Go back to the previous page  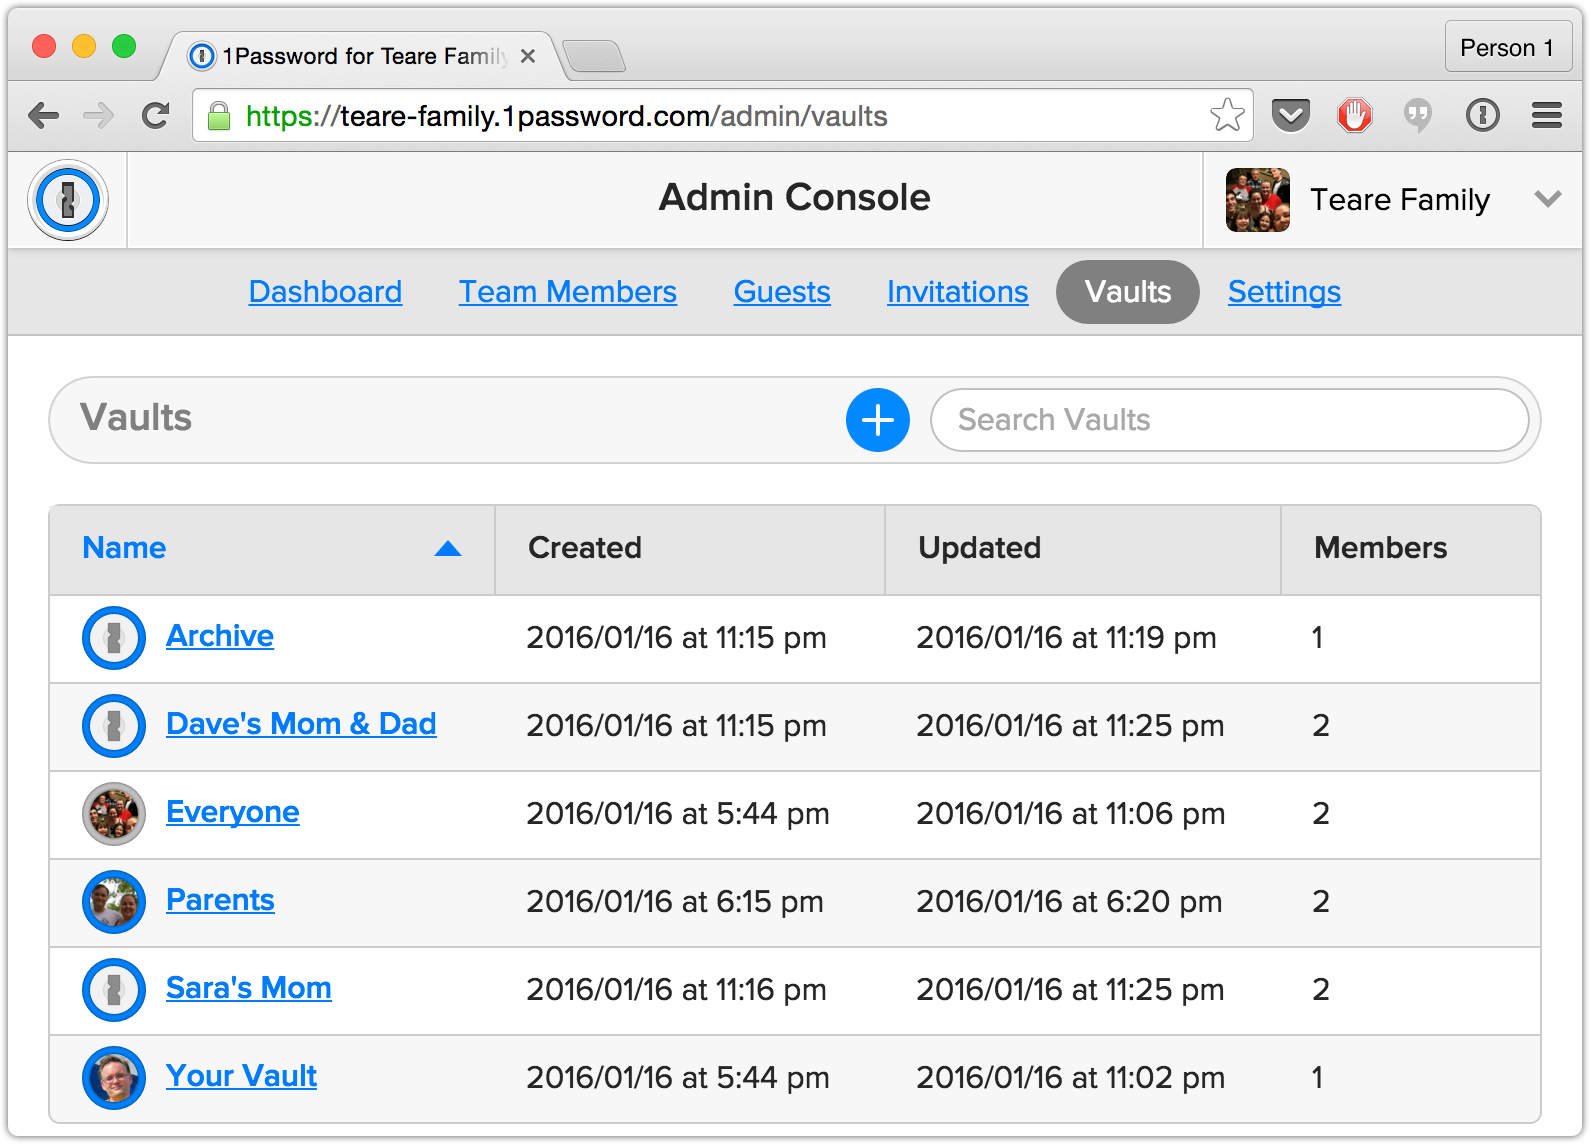coord(43,116)
